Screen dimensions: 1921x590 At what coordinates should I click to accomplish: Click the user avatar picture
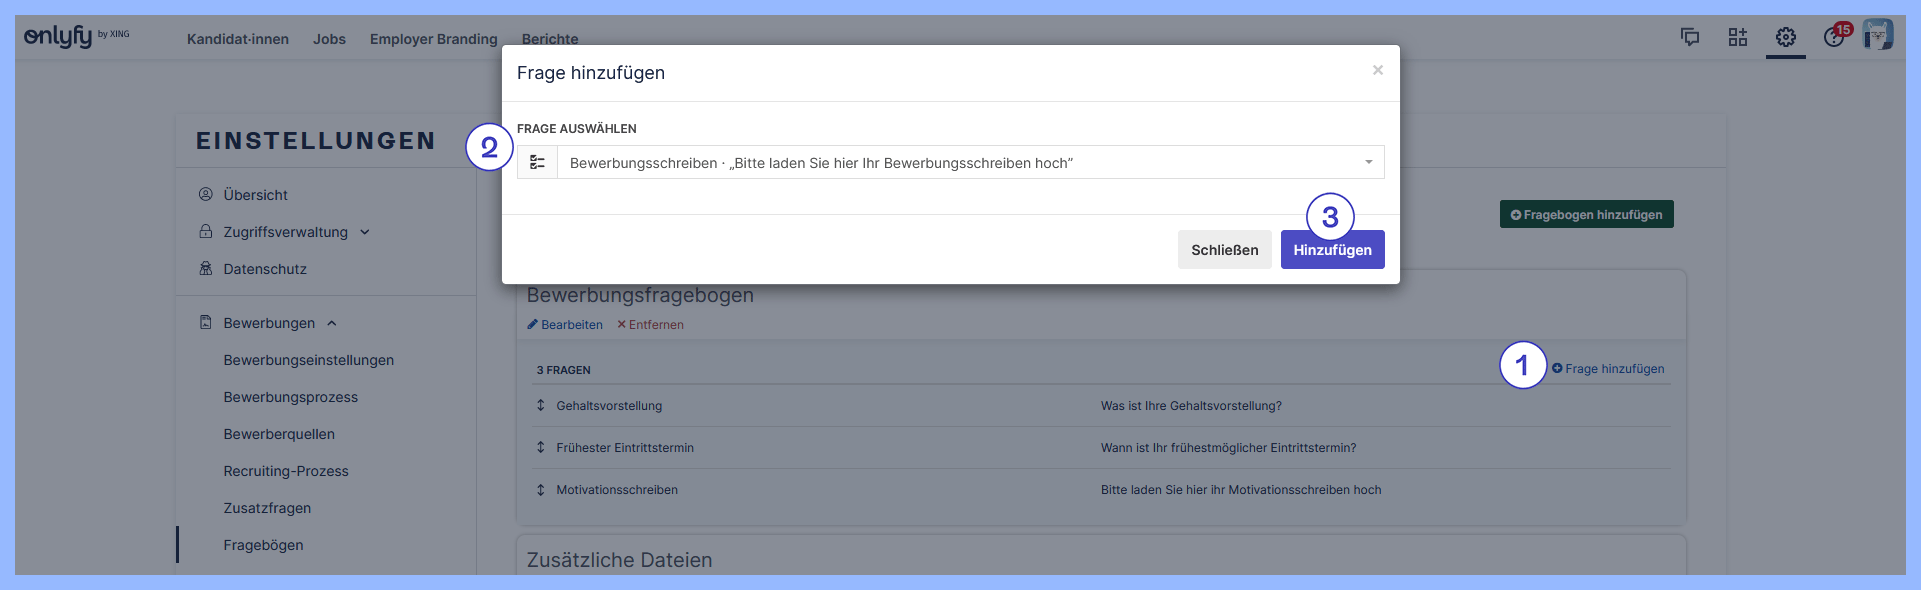(1878, 35)
